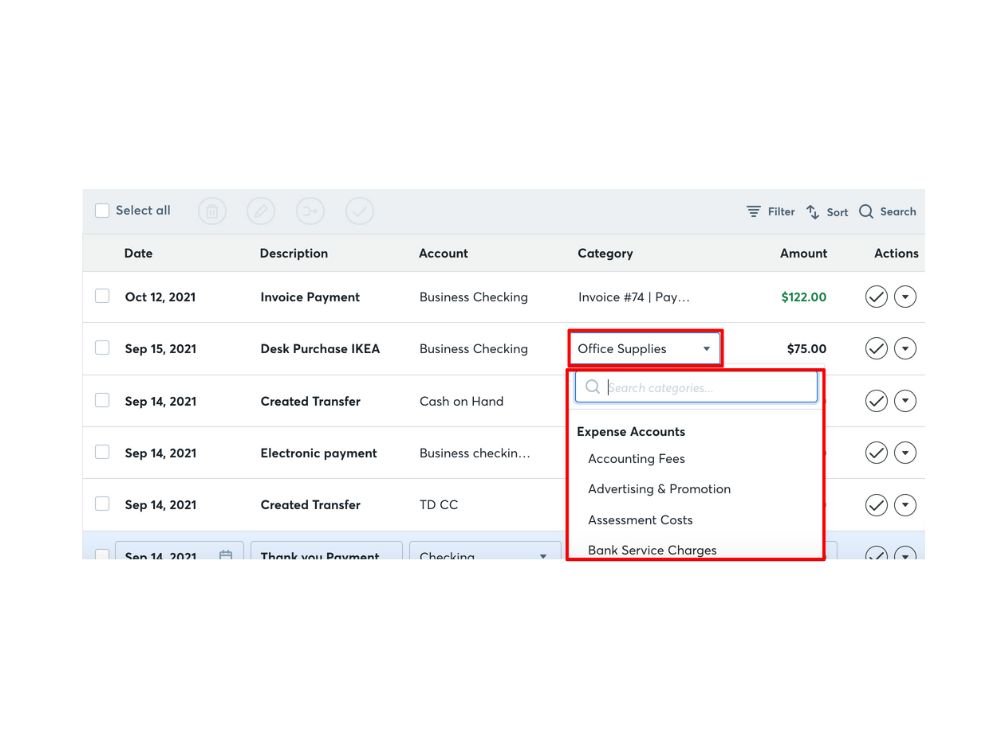Choose the Assessment Costs category
The height and width of the screenshot is (750, 1000).
coord(640,520)
